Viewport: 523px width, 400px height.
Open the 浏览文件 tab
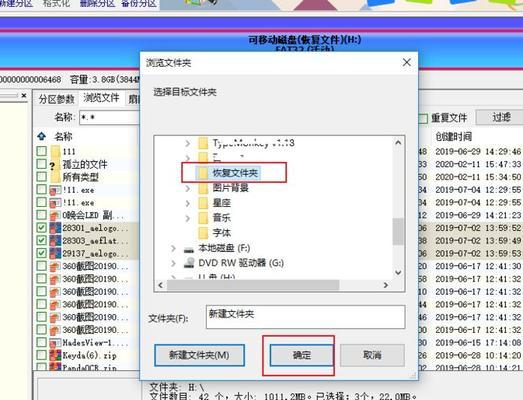[x=101, y=98]
